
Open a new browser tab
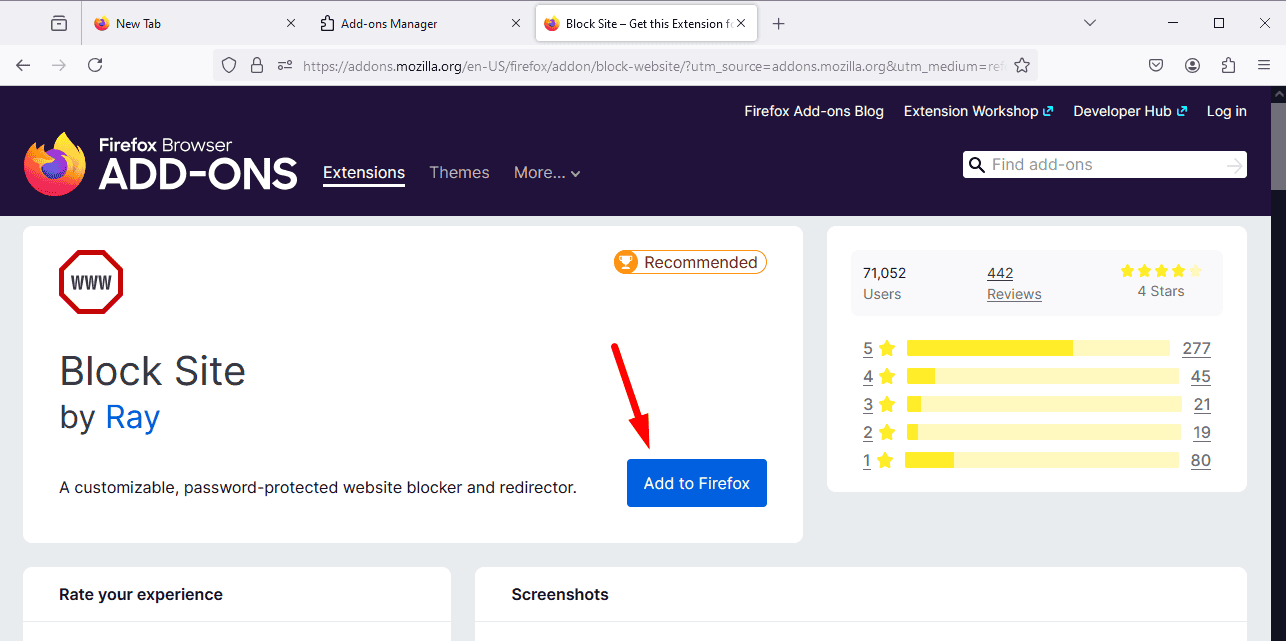(779, 23)
